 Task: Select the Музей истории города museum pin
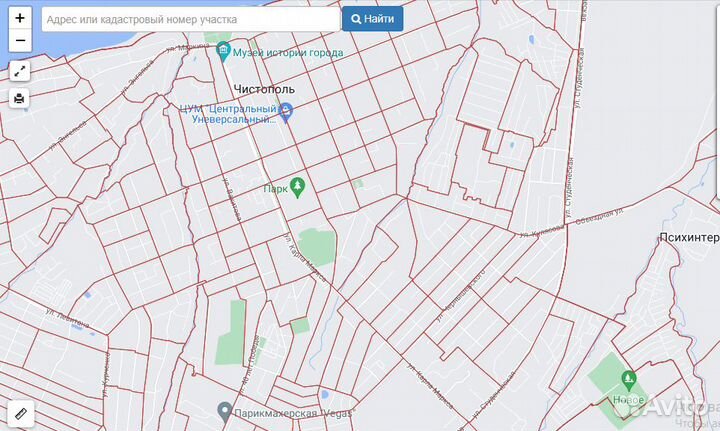coord(223,51)
